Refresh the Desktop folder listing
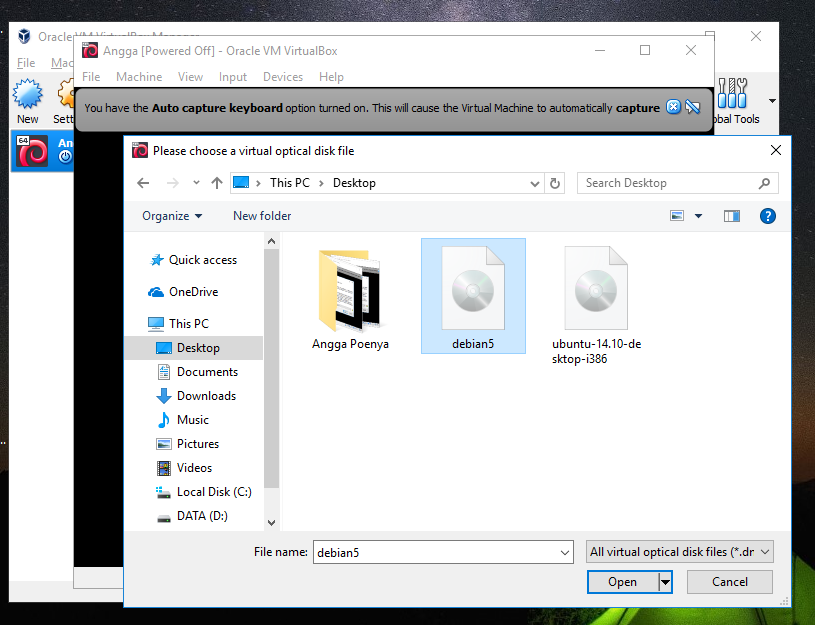Screen dimensions: 815x625 click(x=555, y=183)
